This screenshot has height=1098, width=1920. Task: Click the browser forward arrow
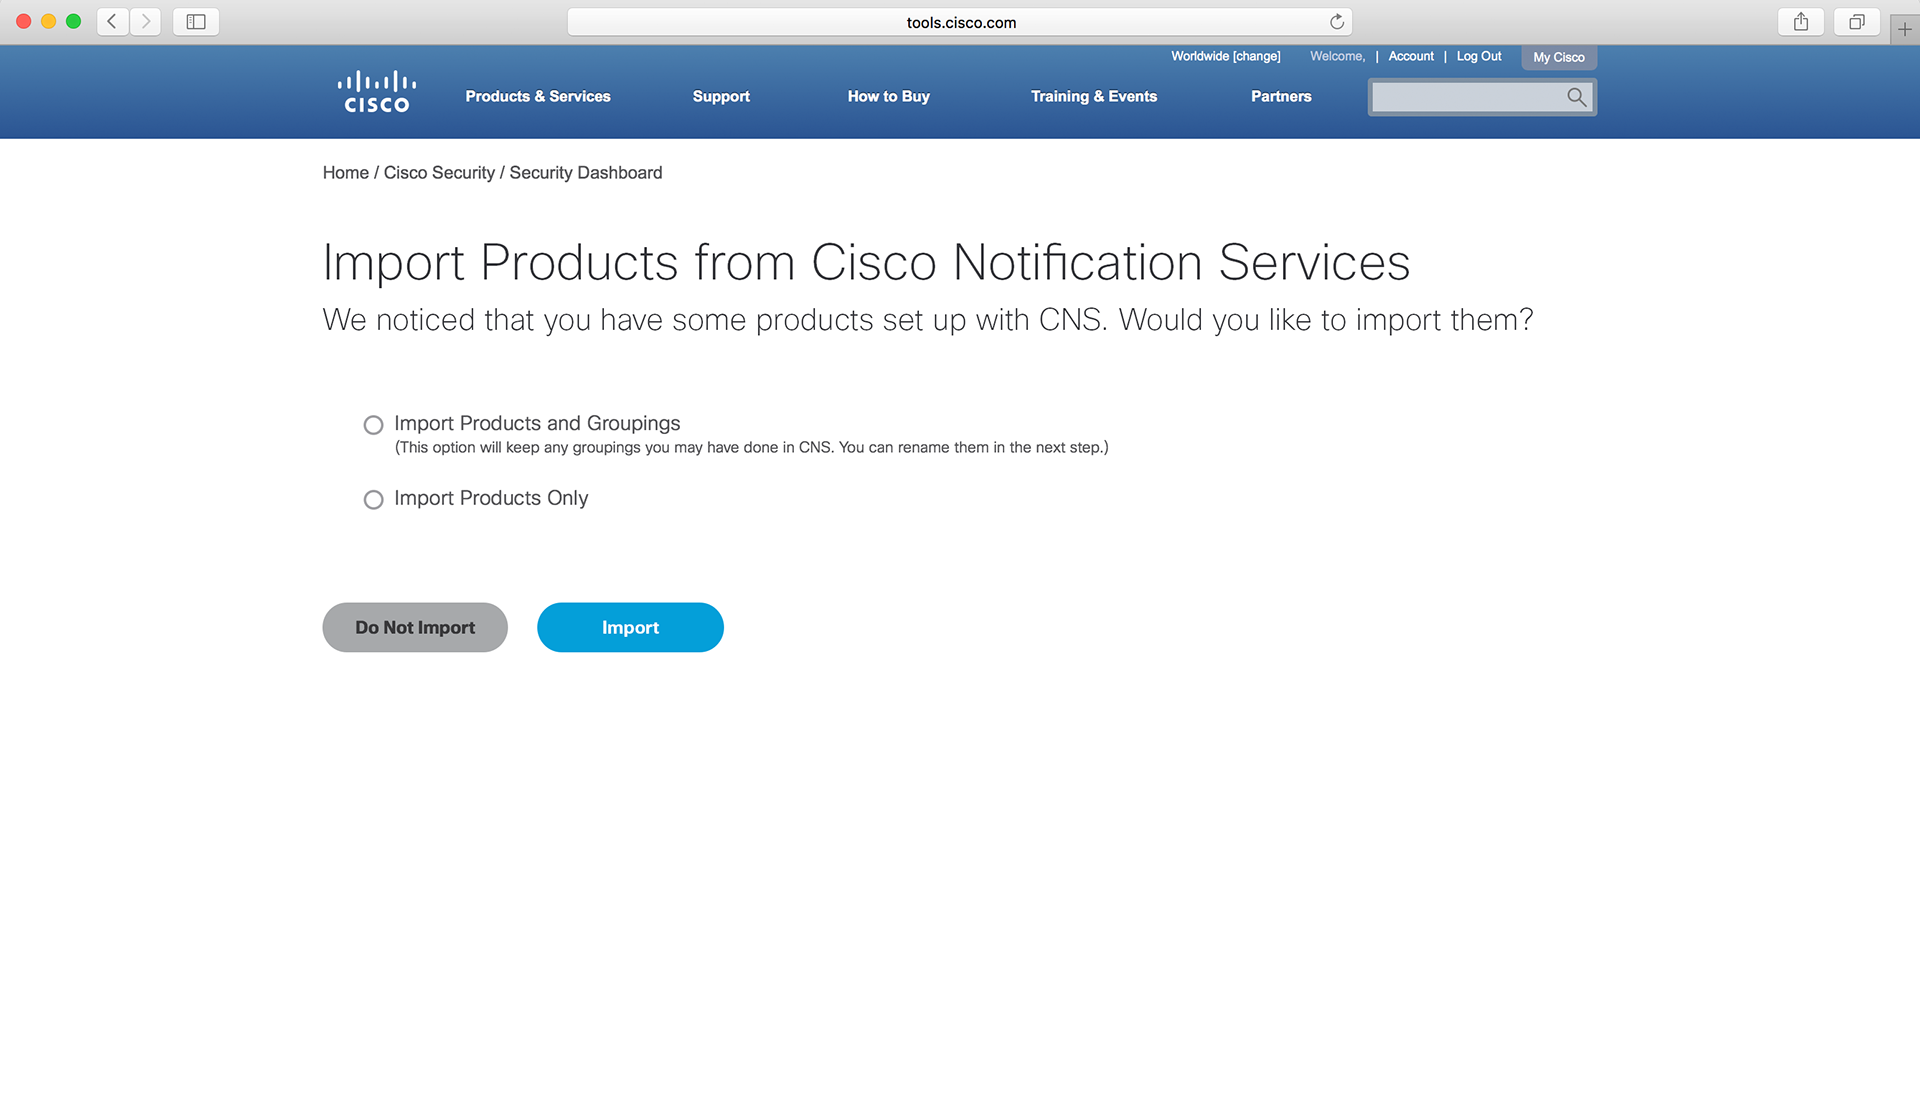coord(146,21)
